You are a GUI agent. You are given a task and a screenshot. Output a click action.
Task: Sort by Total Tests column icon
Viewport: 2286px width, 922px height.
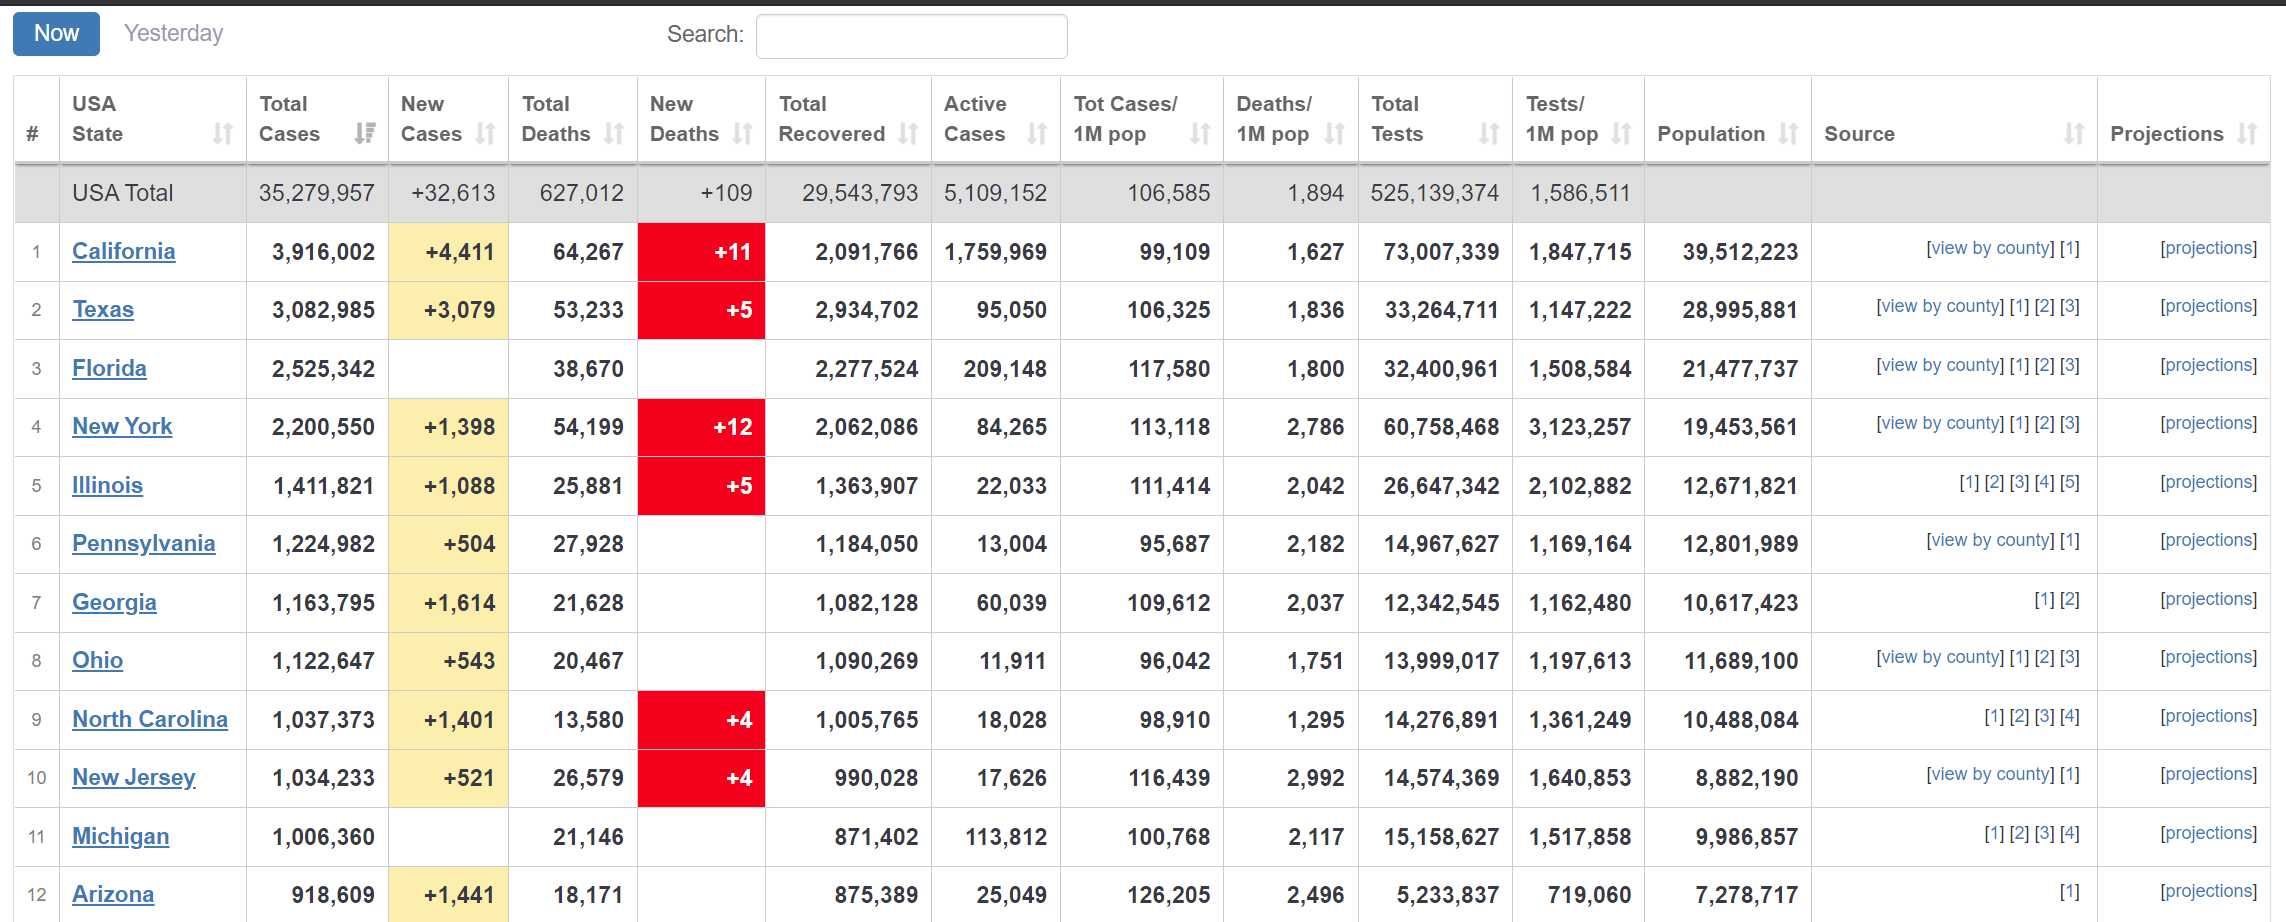click(x=1489, y=134)
